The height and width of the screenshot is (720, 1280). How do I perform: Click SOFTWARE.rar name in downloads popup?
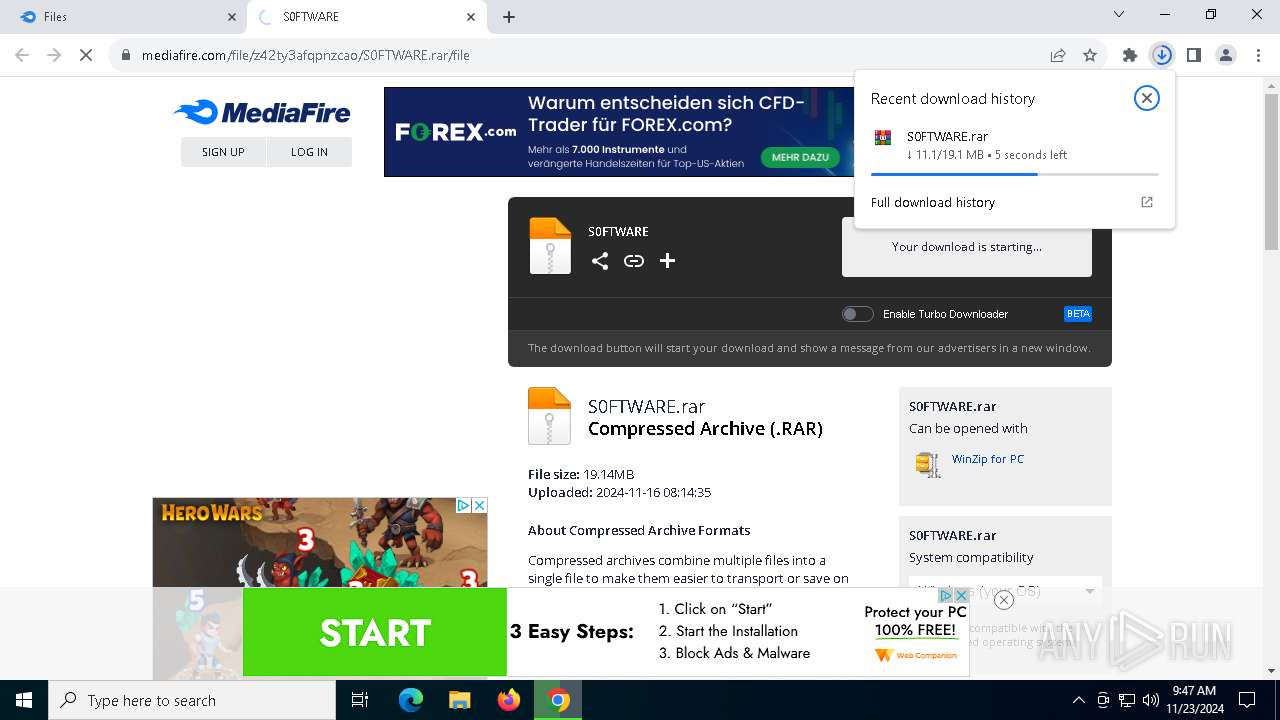(948, 136)
